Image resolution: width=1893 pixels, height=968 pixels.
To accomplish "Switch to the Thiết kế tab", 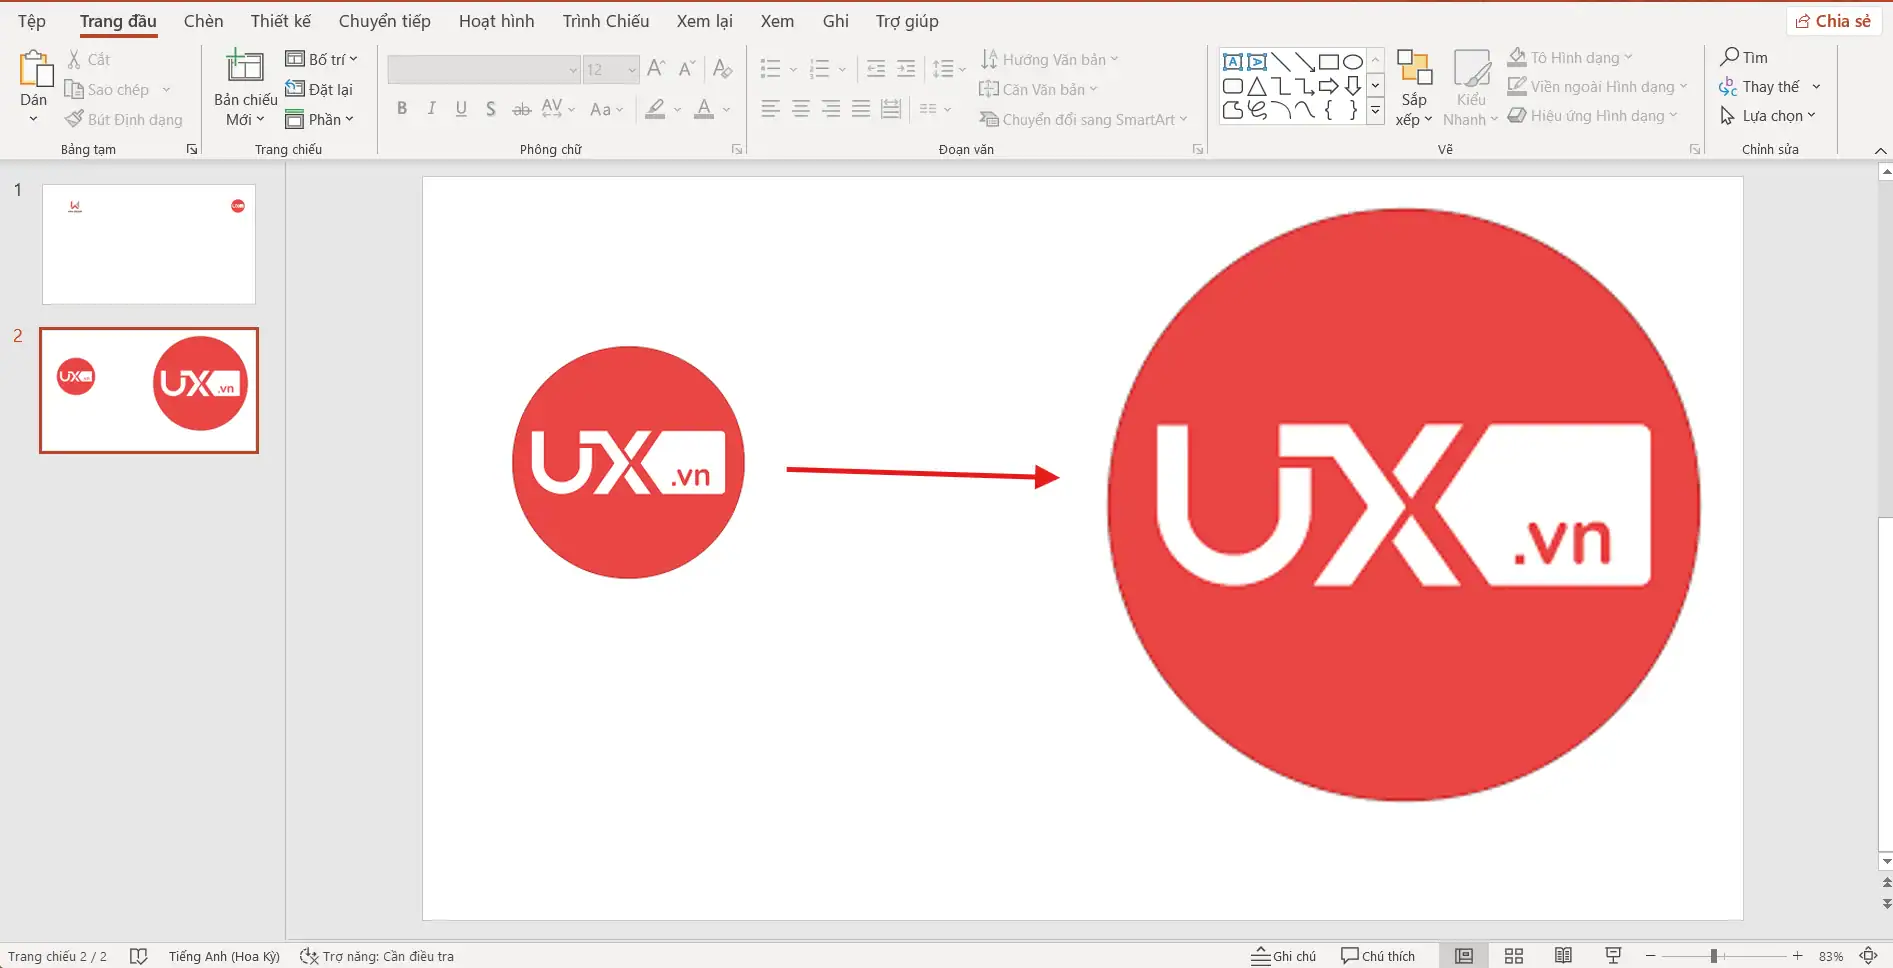I will tap(281, 21).
